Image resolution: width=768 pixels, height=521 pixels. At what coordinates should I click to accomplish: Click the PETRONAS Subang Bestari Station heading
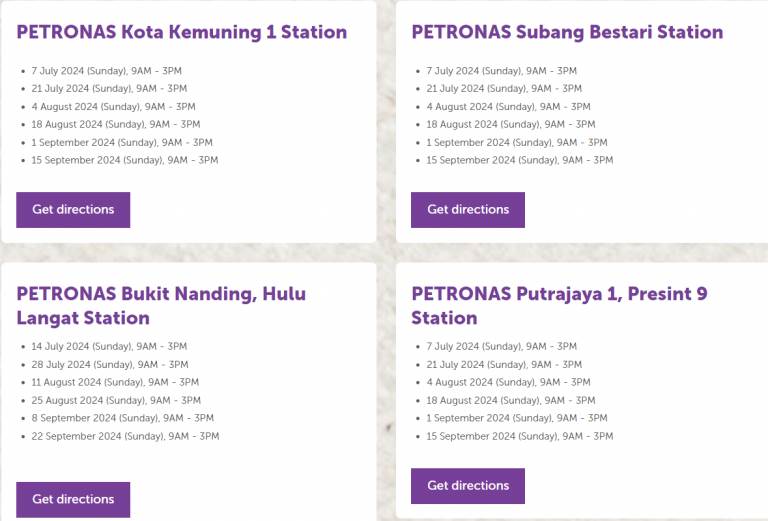point(567,32)
